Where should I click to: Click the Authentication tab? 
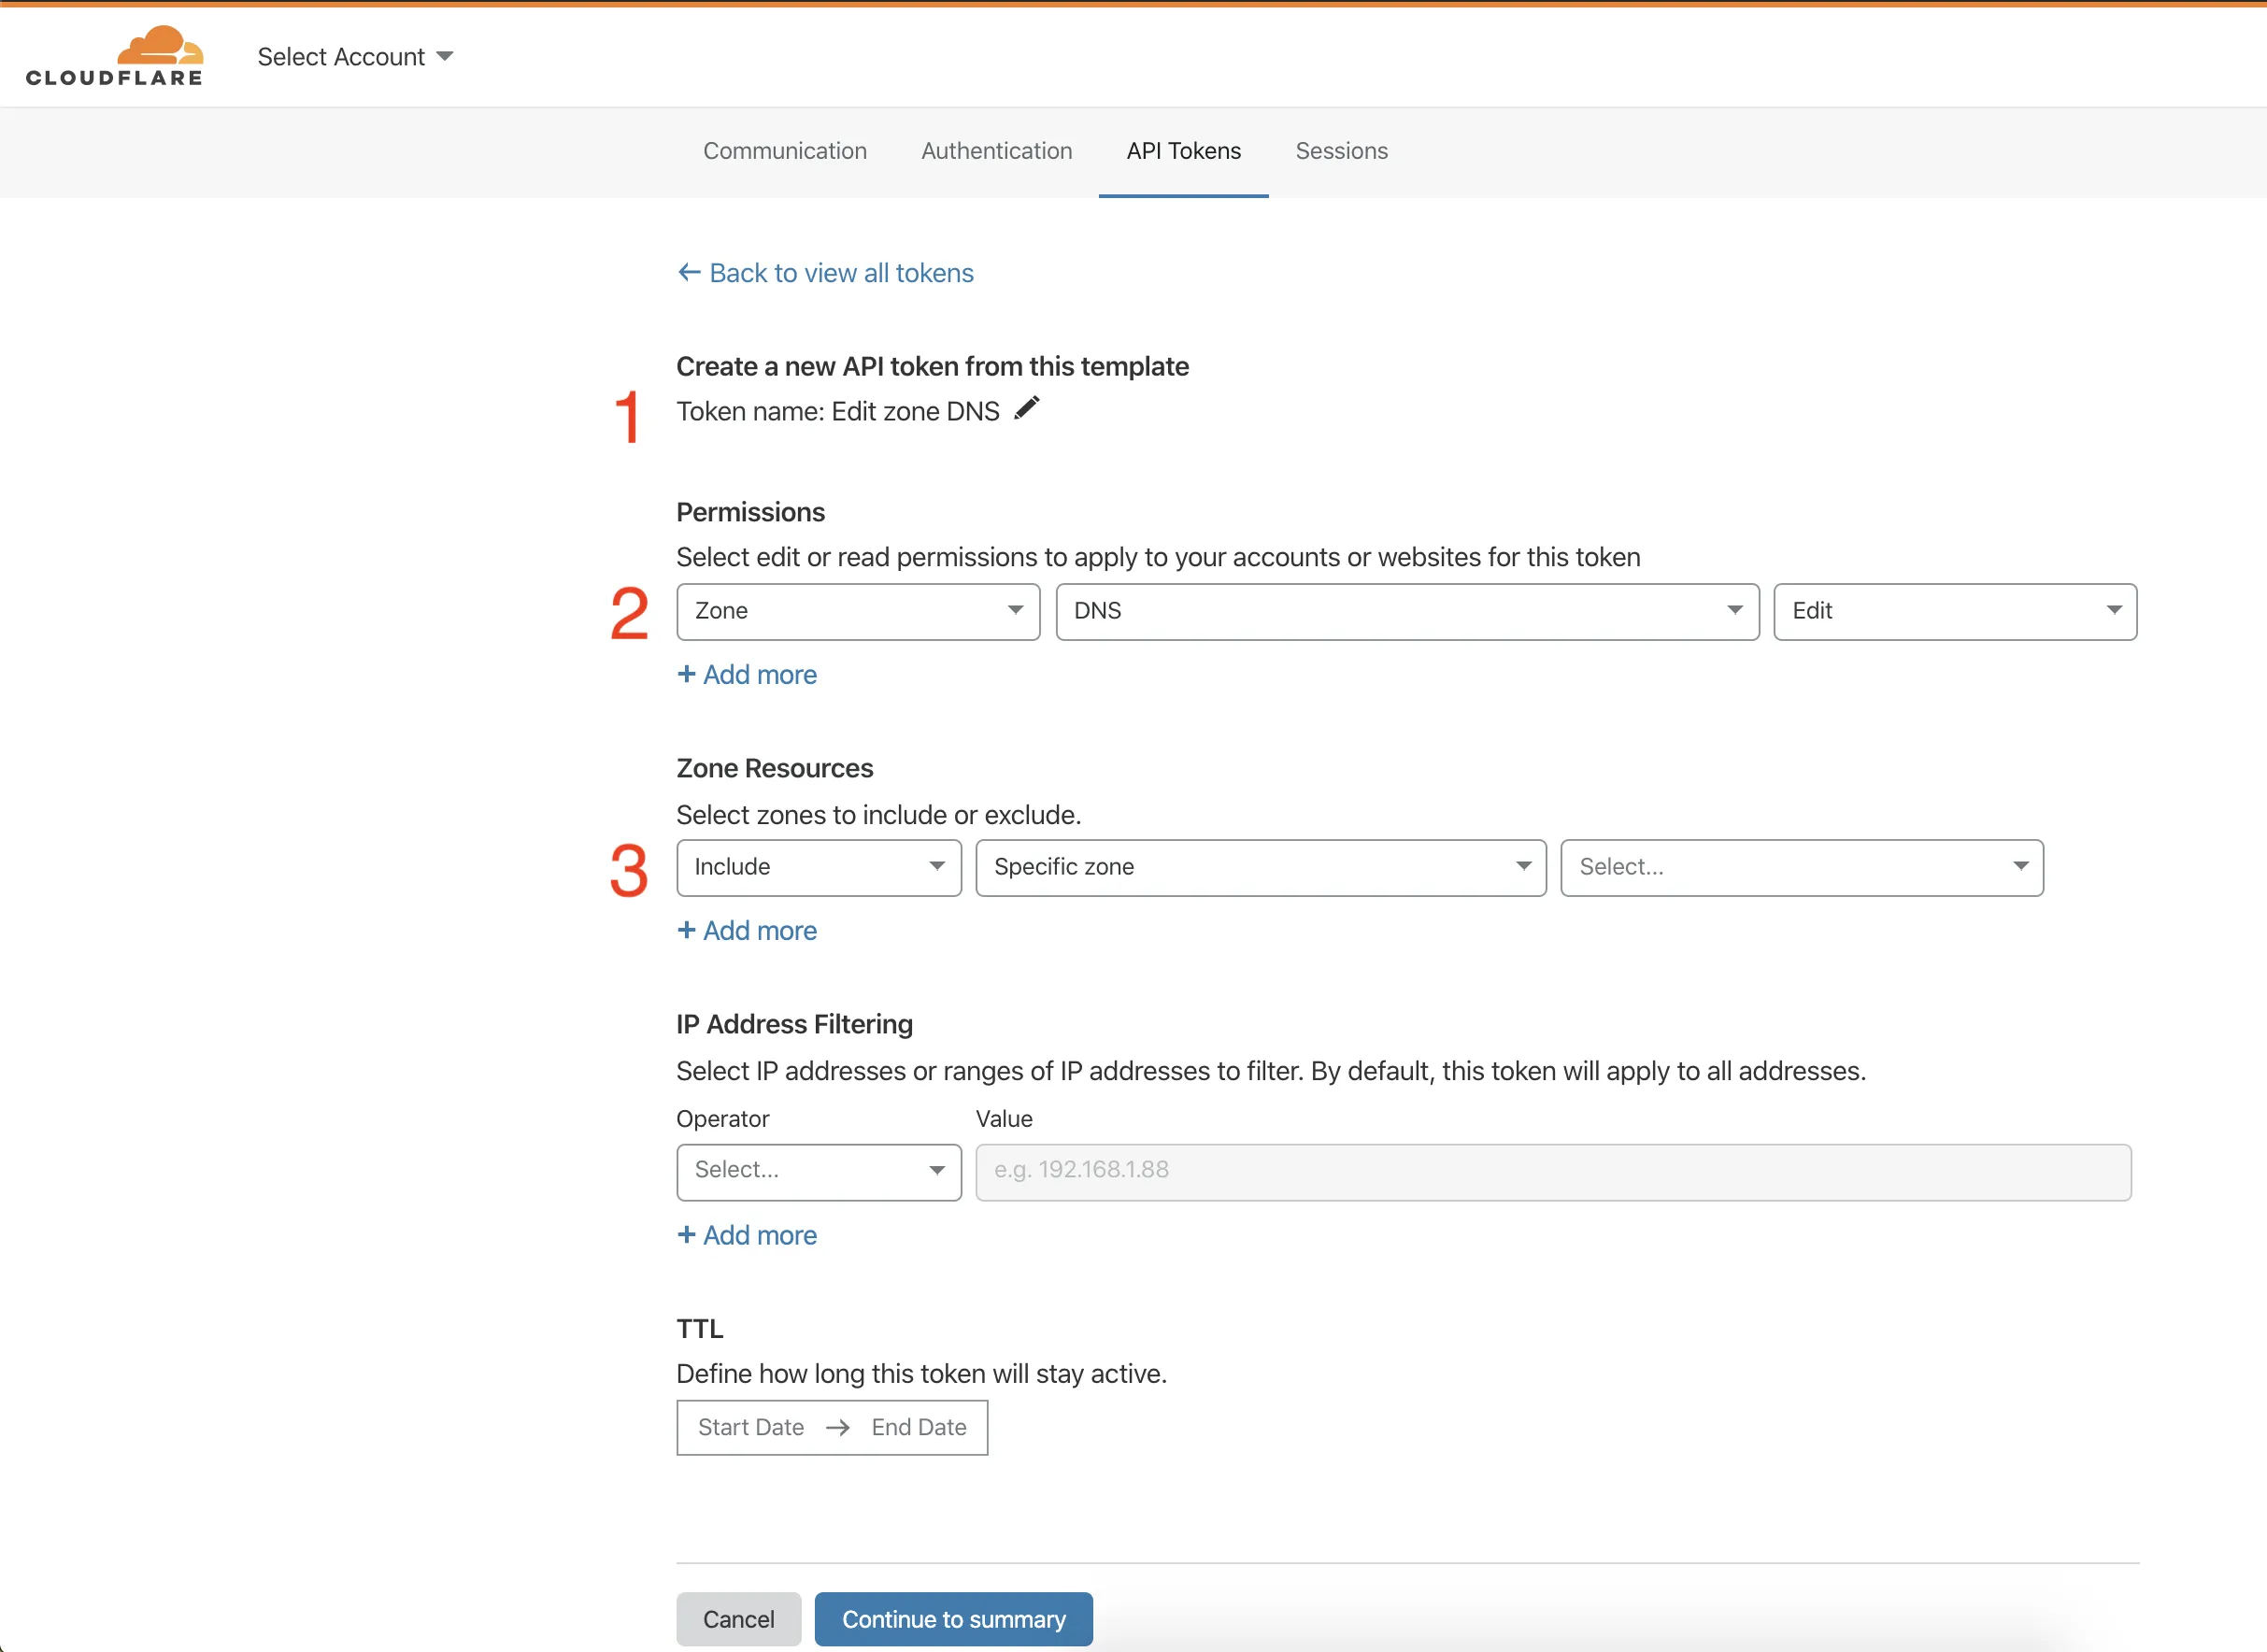tap(996, 150)
